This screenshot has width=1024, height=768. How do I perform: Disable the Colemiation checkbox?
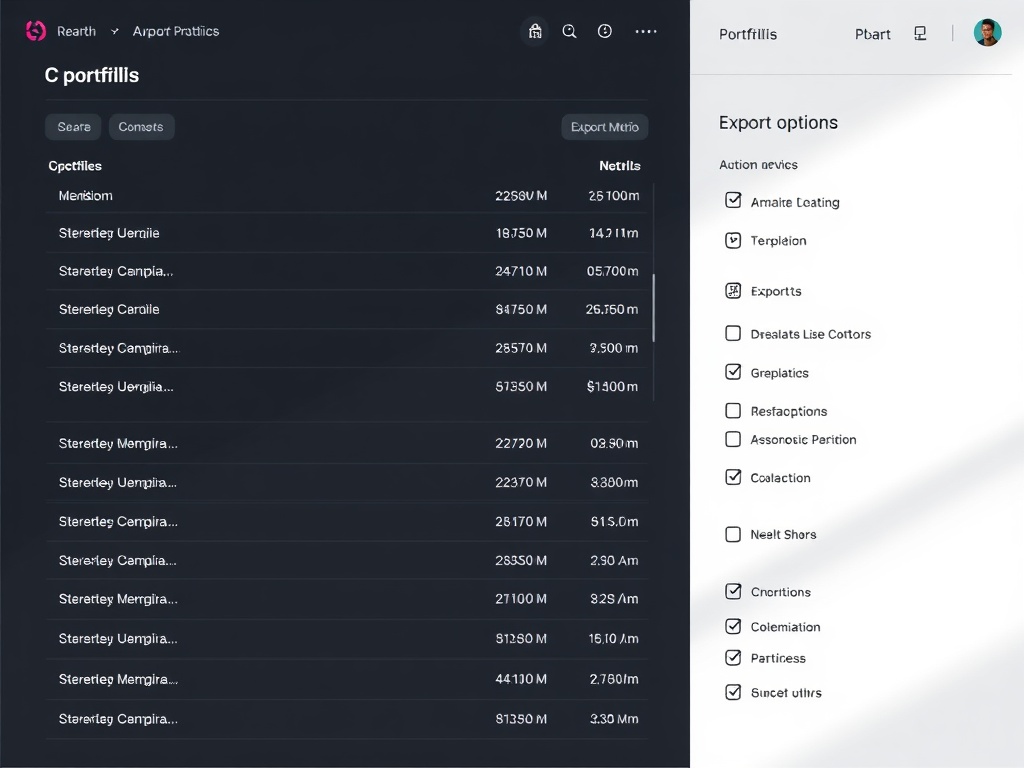click(733, 627)
